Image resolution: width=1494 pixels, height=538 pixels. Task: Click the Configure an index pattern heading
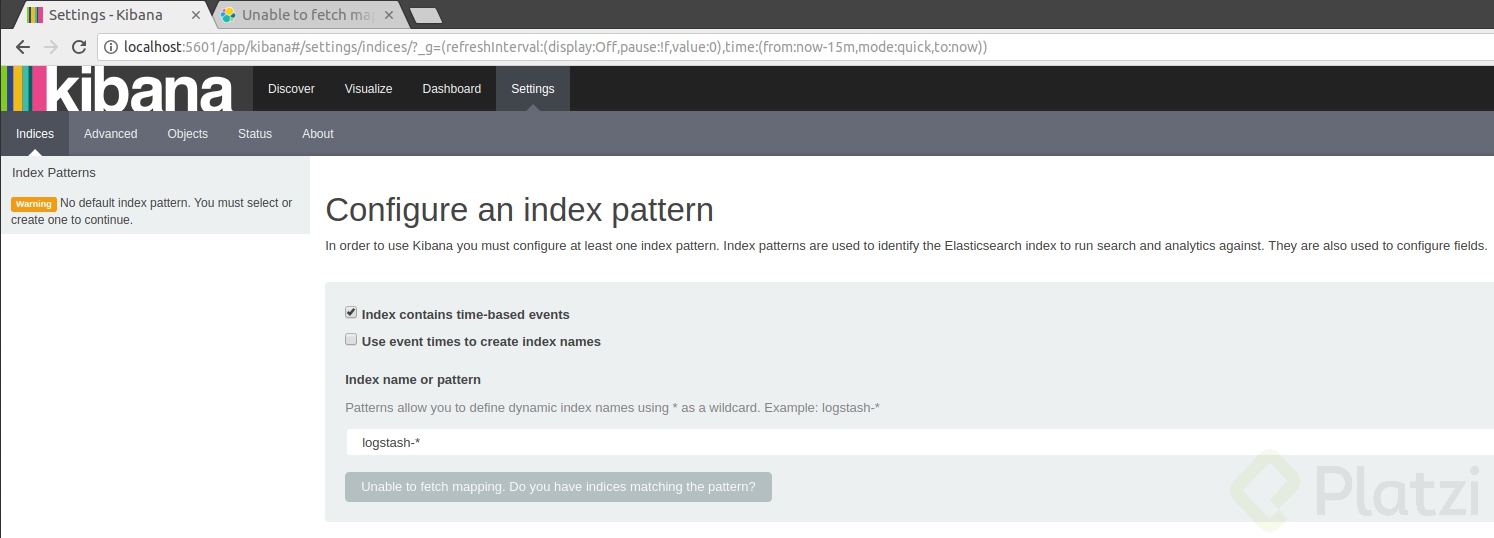click(520, 210)
